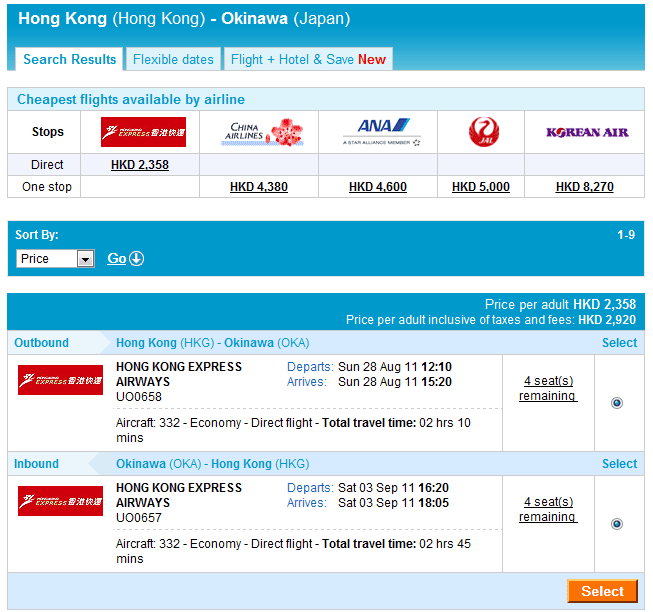Click the HKD 4,600 ANA fare link
The image size is (653, 612).
click(378, 187)
